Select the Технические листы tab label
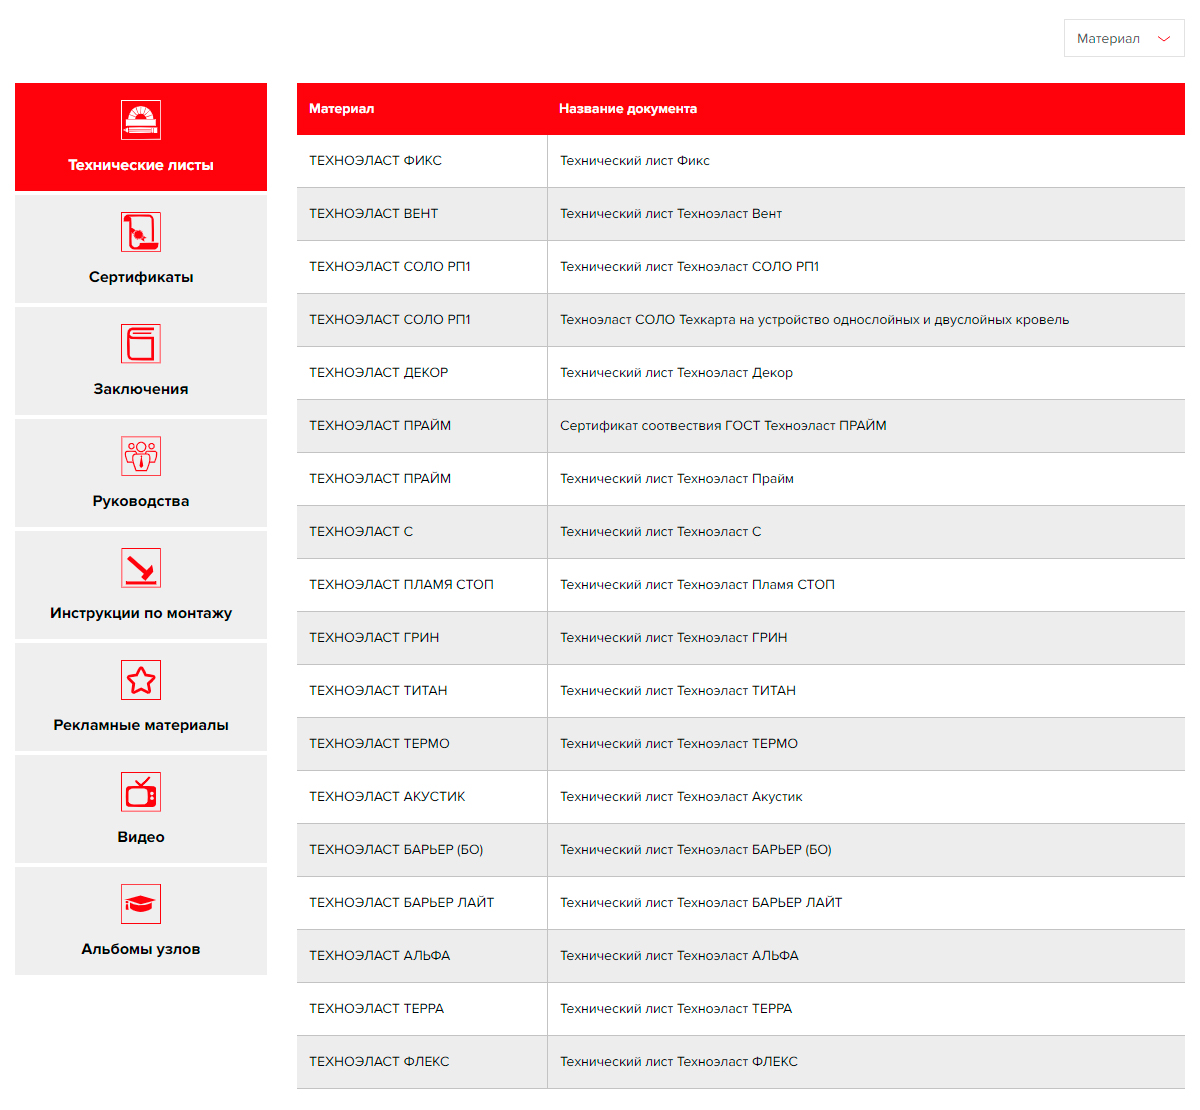The width and height of the screenshot is (1200, 1110). (x=141, y=165)
